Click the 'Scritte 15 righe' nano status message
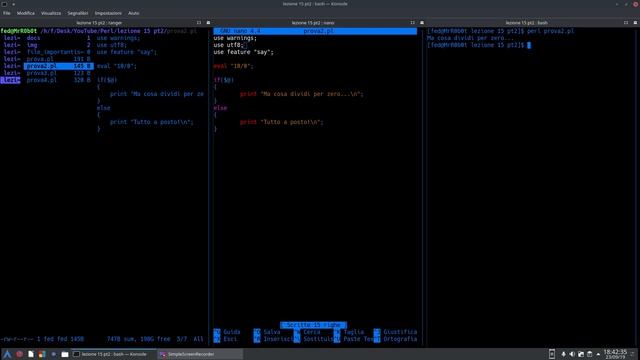This screenshot has width=640, height=360. click(313, 325)
